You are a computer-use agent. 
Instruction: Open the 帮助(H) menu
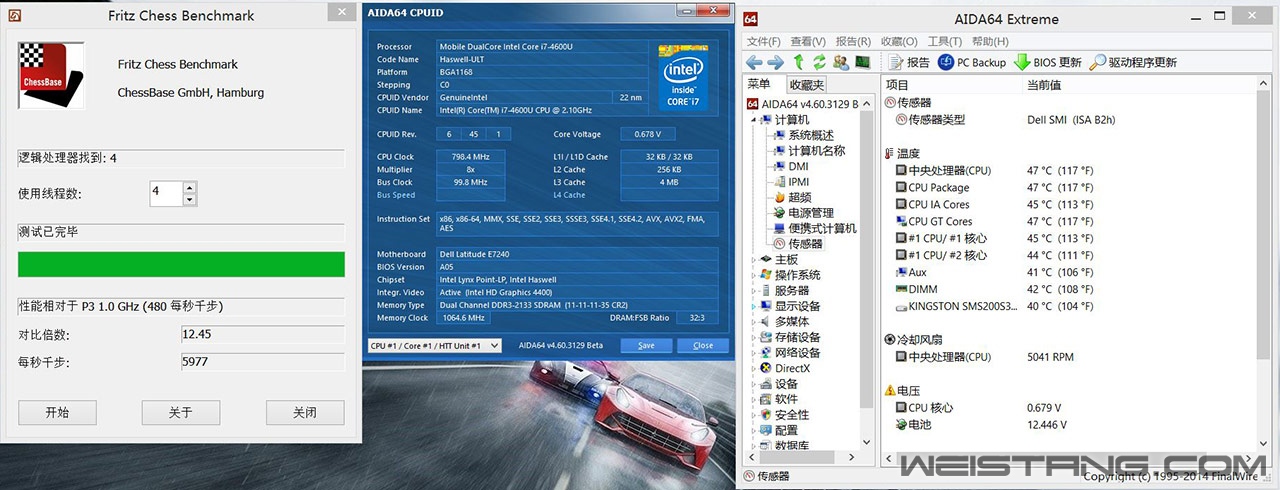coord(990,41)
